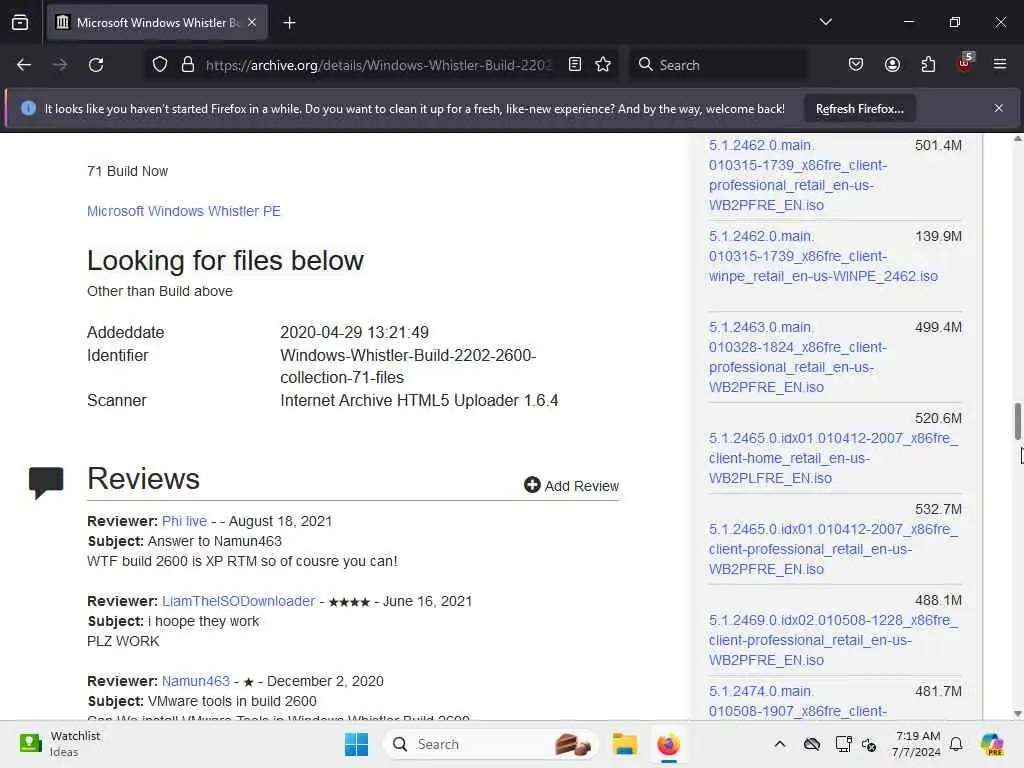Close the Microsoft Windows Whistler tab

click(252, 22)
